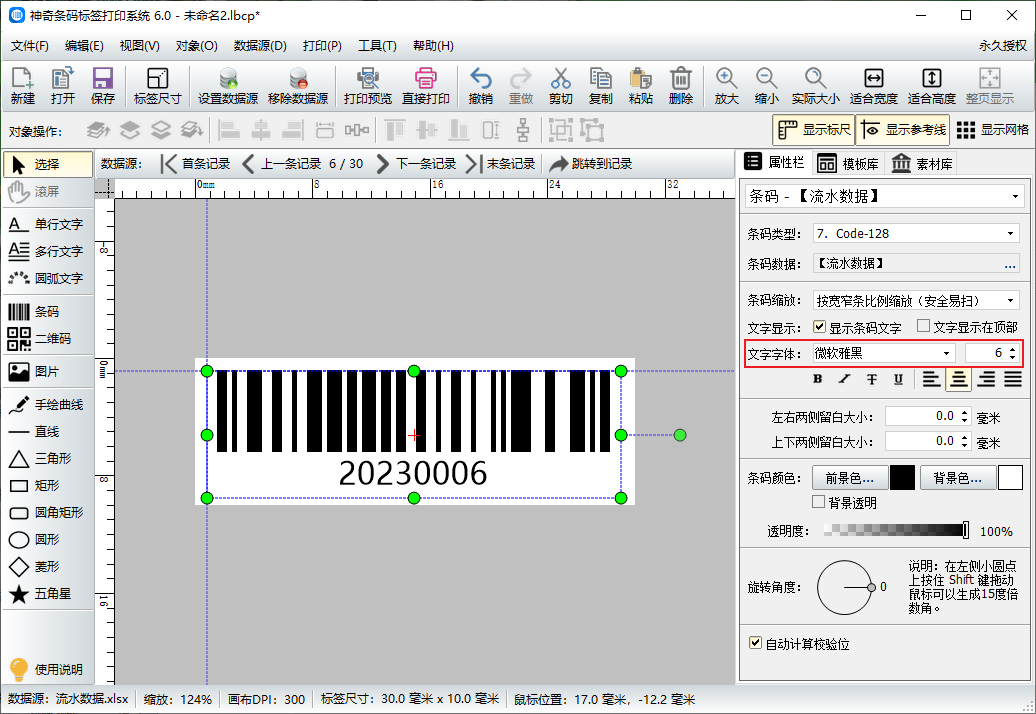
Task: Paste with the 粘贴 icon
Action: click(640, 86)
